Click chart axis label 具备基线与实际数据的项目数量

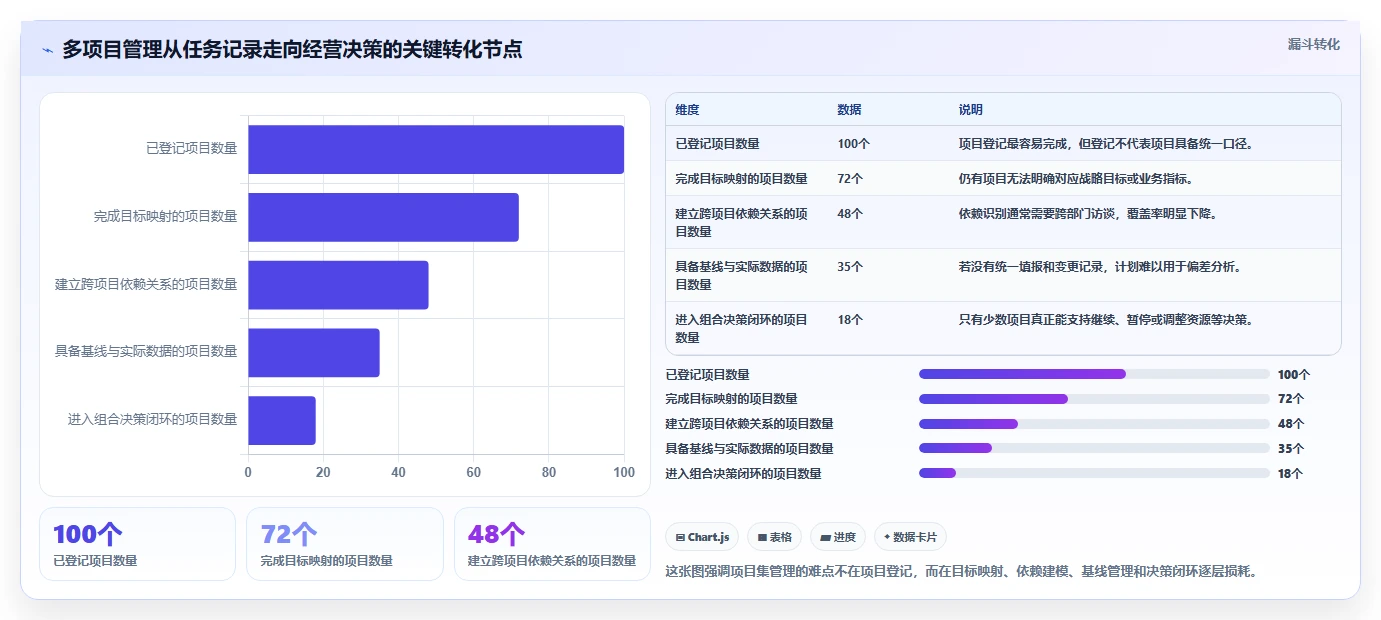tap(146, 352)
